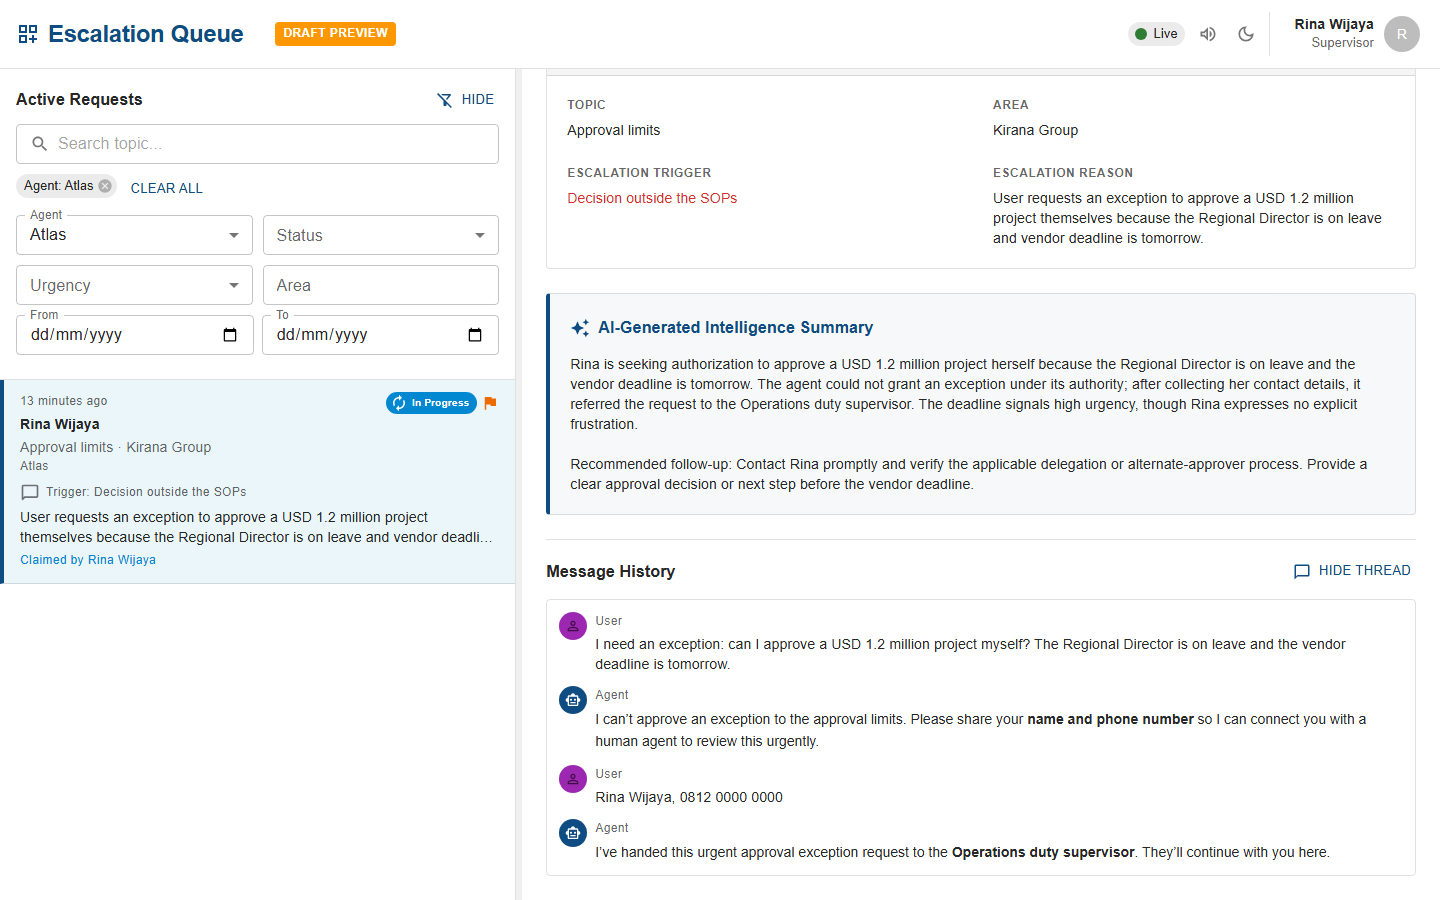
Task: Click the Live status indicator
Action: tap(1156, 34)
